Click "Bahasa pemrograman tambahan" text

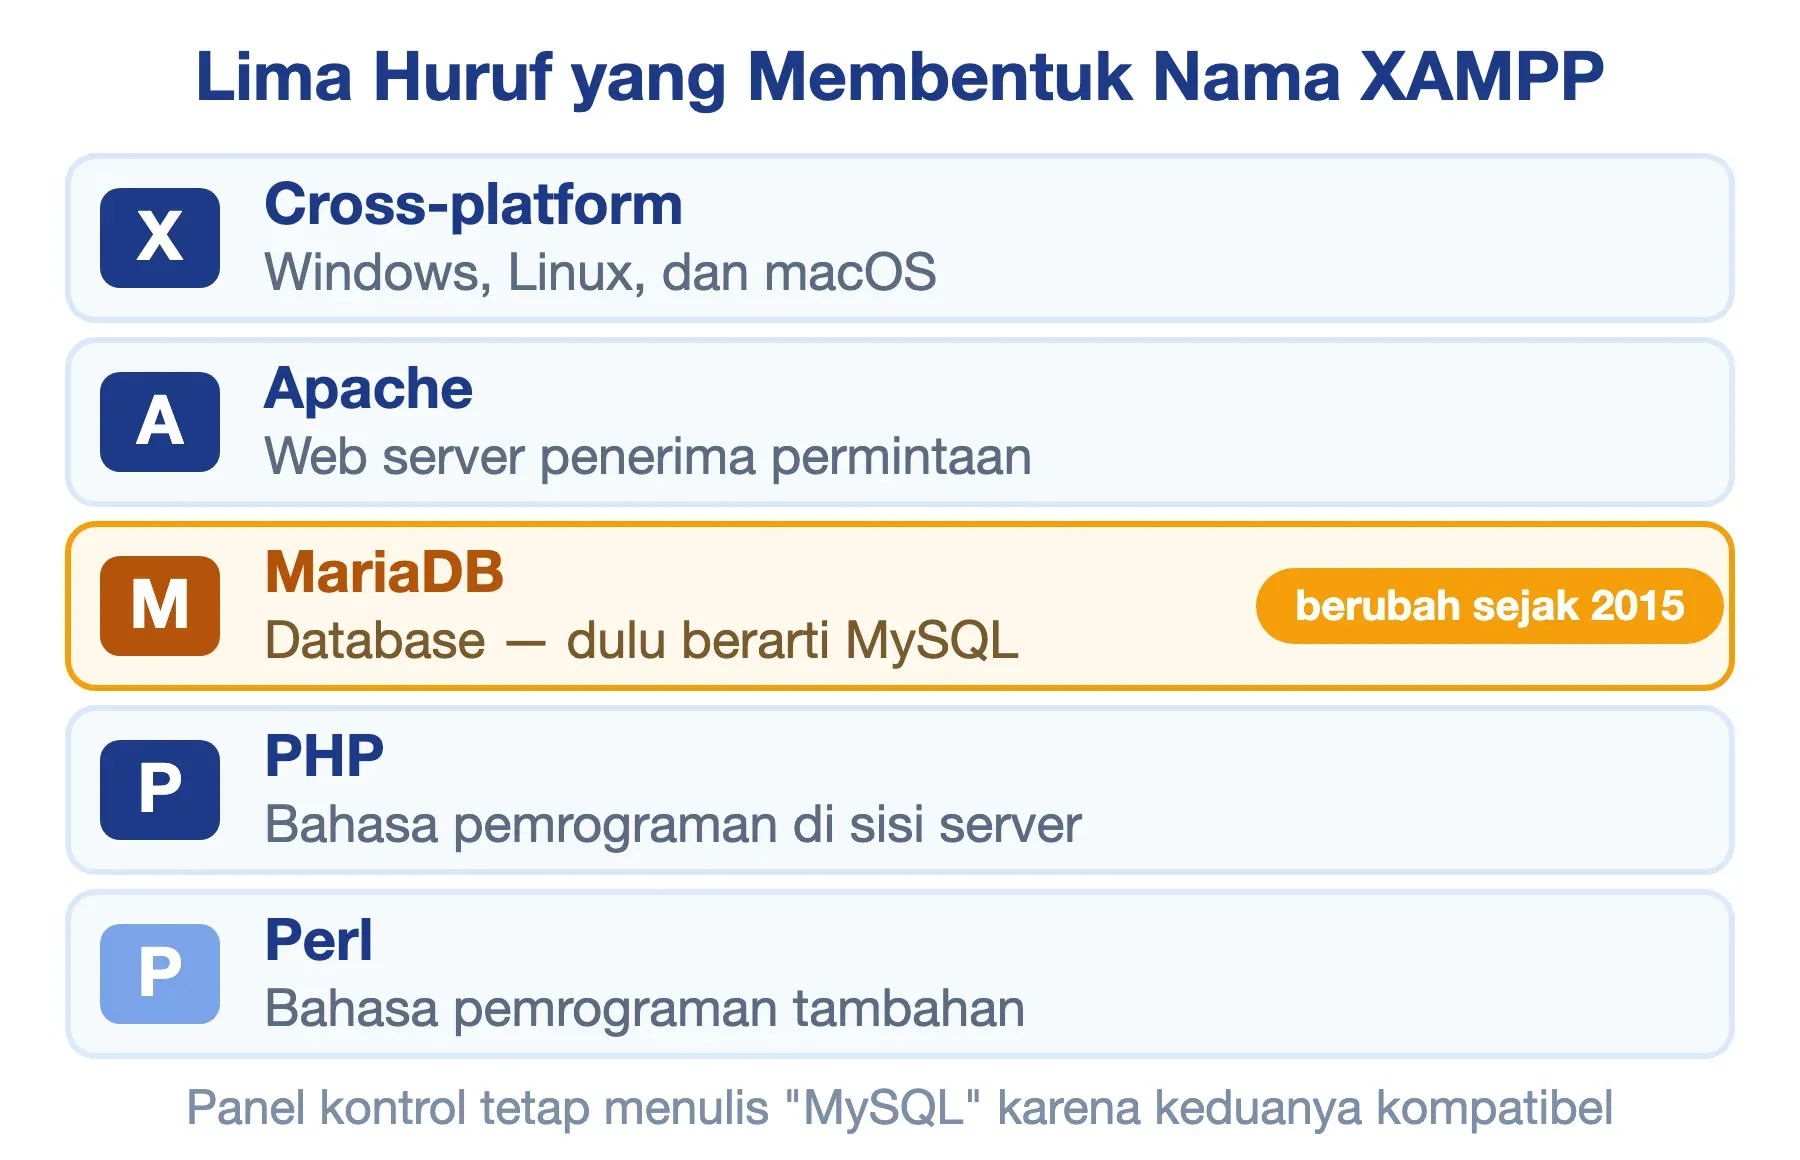click(x=645, y=1009)
